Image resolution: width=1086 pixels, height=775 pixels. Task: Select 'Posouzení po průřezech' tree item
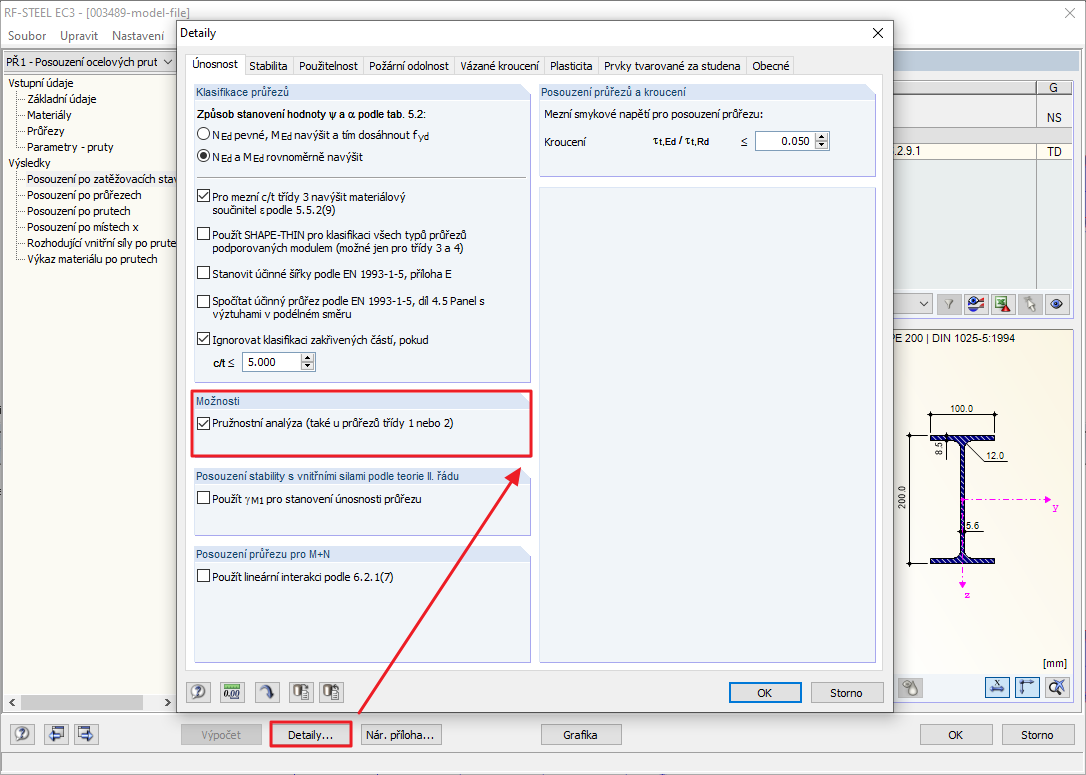tap(84, 195)
